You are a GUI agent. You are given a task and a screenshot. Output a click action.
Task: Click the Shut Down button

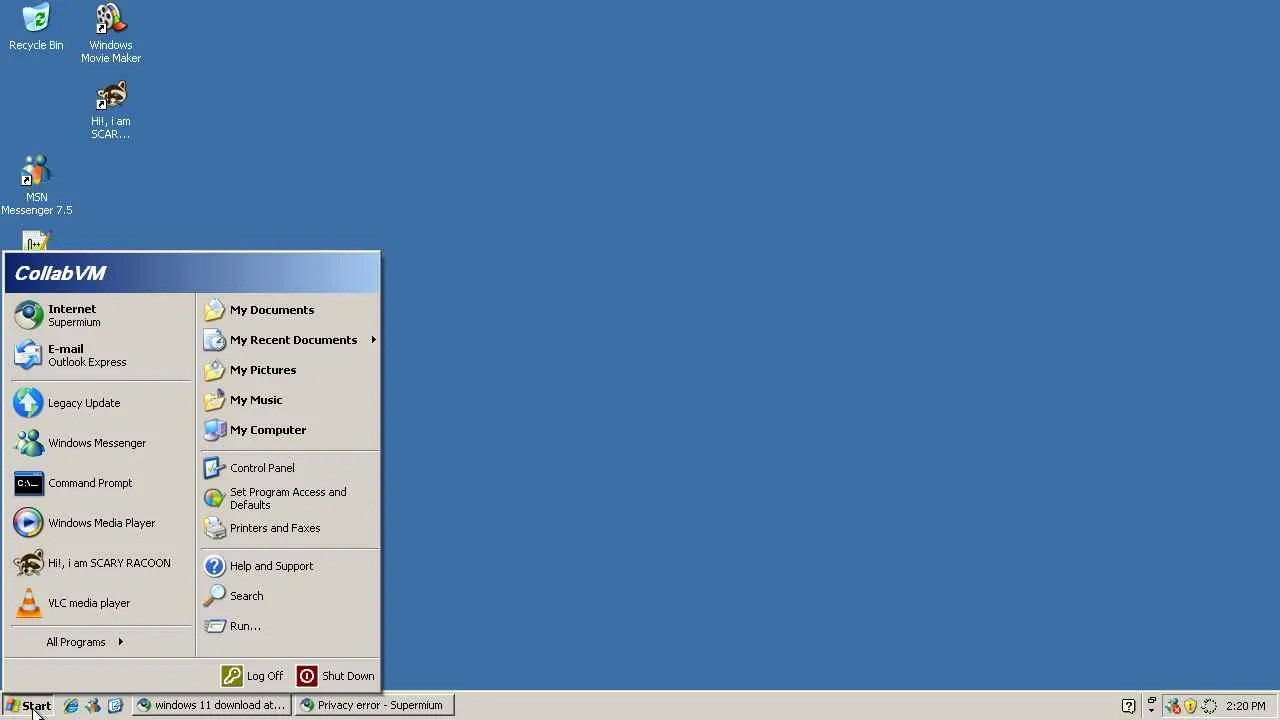(x=336, y=676)
